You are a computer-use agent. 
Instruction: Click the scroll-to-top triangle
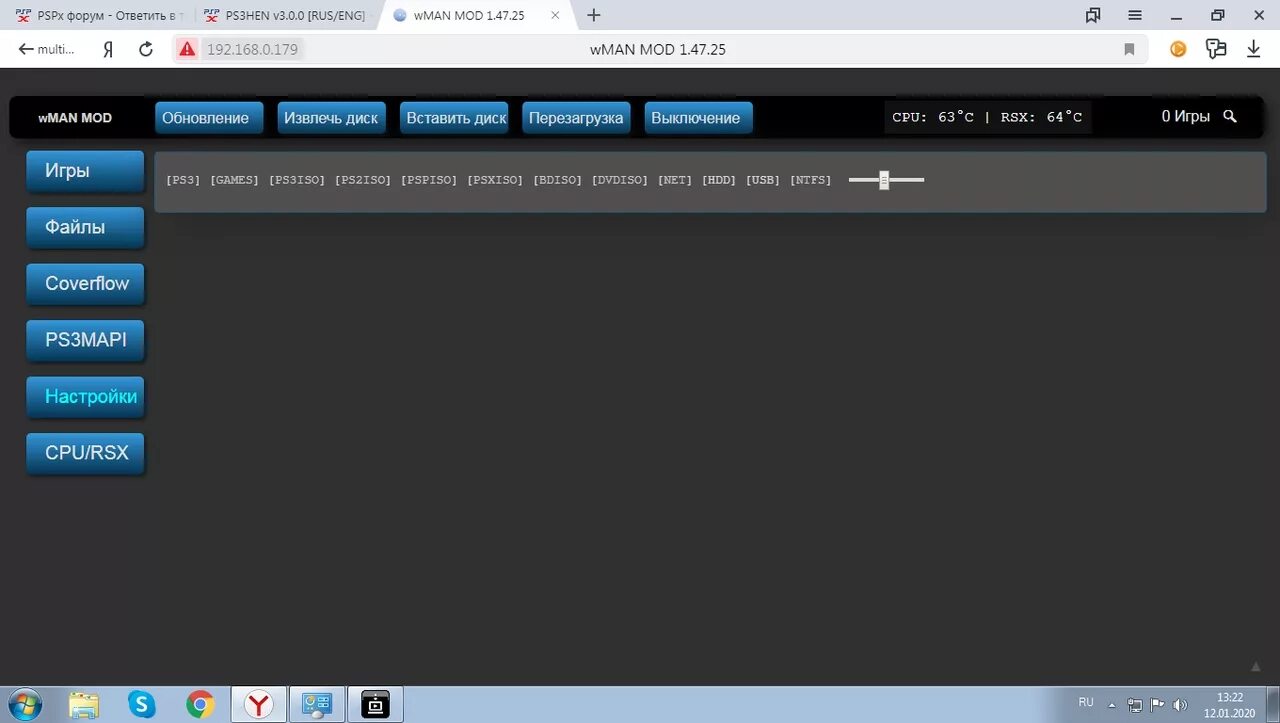[x=1256, y=666]
